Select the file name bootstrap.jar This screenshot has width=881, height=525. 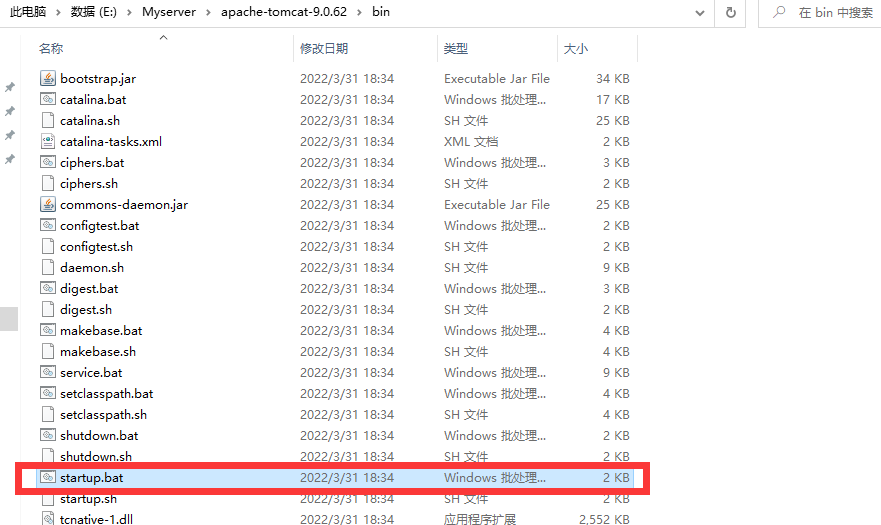click(98, 79)
